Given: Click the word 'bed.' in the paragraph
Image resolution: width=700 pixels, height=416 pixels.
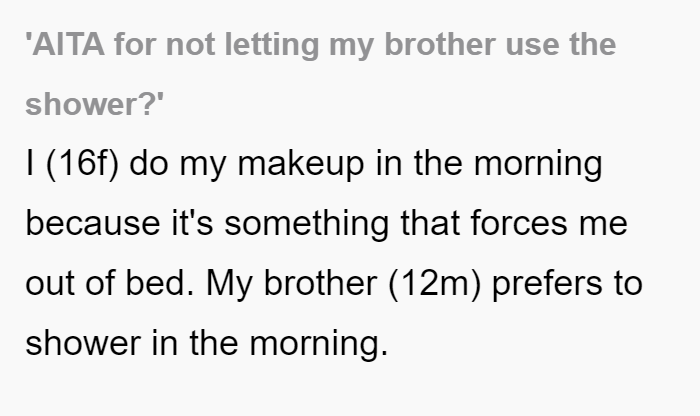Looking at the screenshot, I should pos(160,283).
